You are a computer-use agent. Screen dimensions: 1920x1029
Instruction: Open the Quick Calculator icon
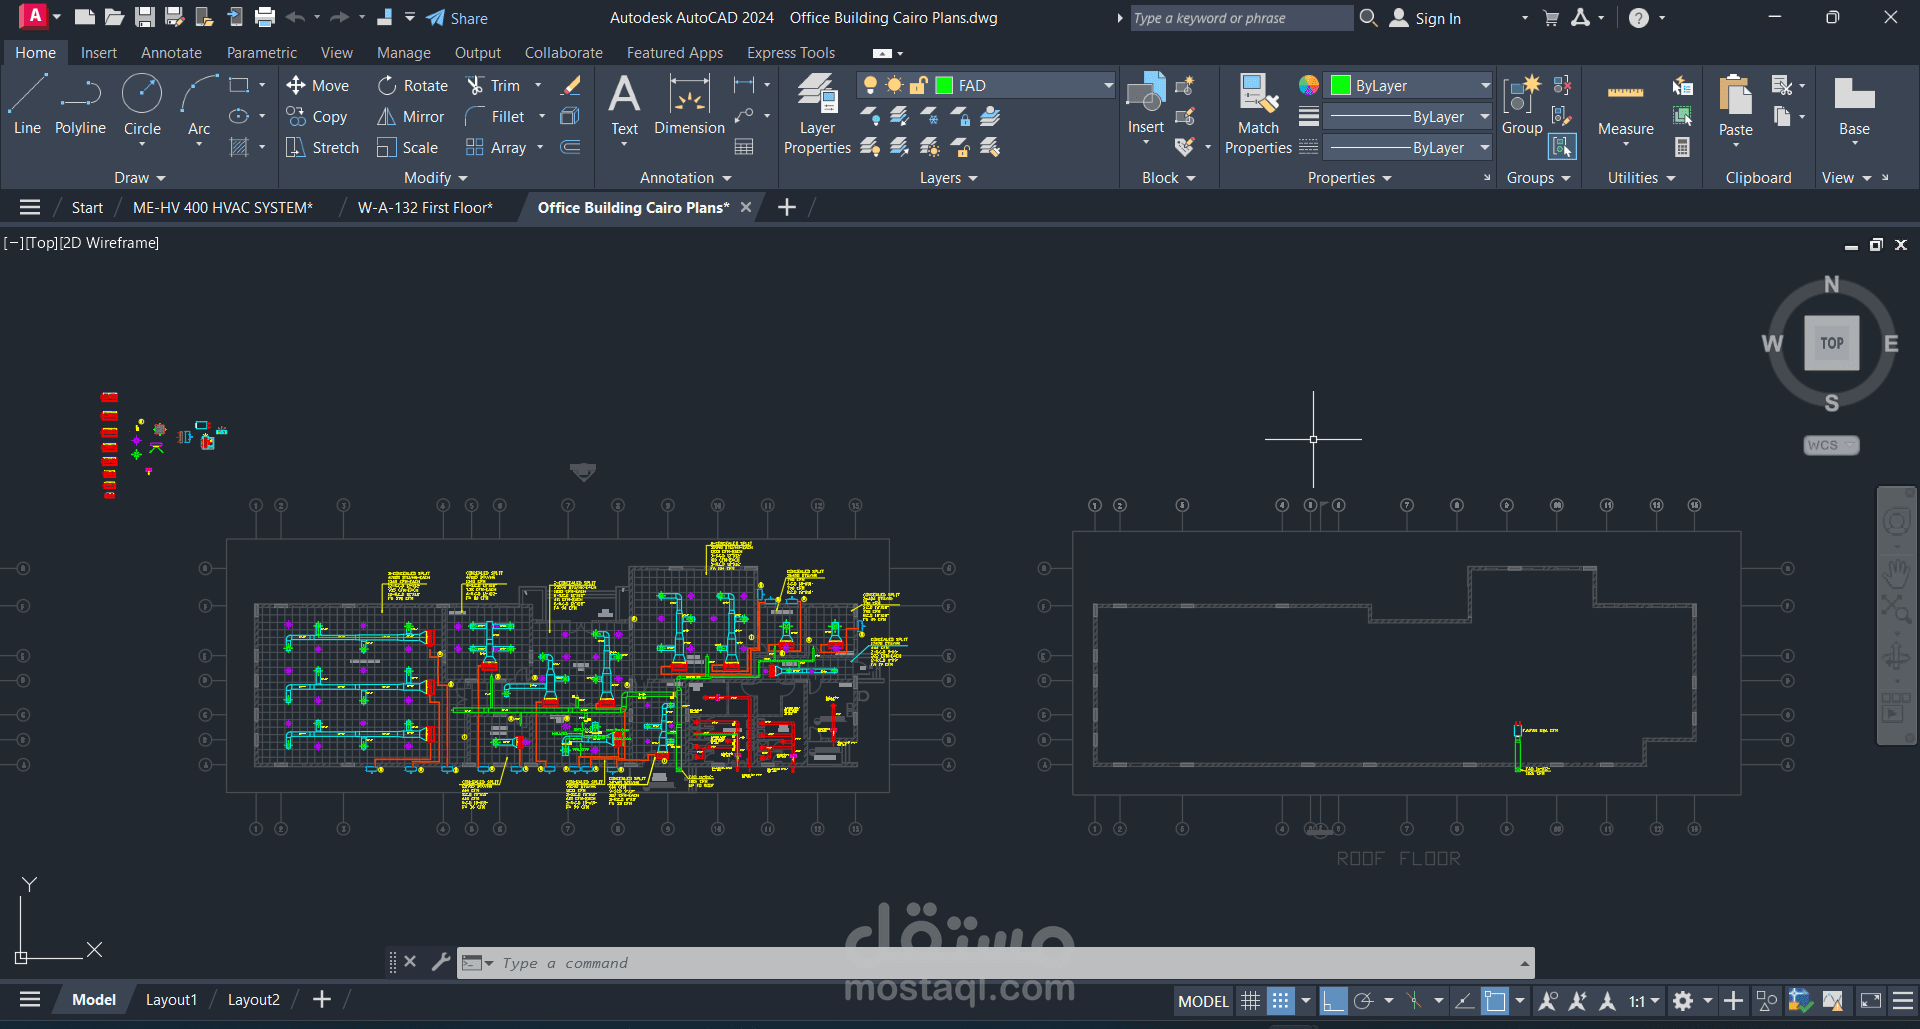pyautogui.click(x=1683, y=147)
